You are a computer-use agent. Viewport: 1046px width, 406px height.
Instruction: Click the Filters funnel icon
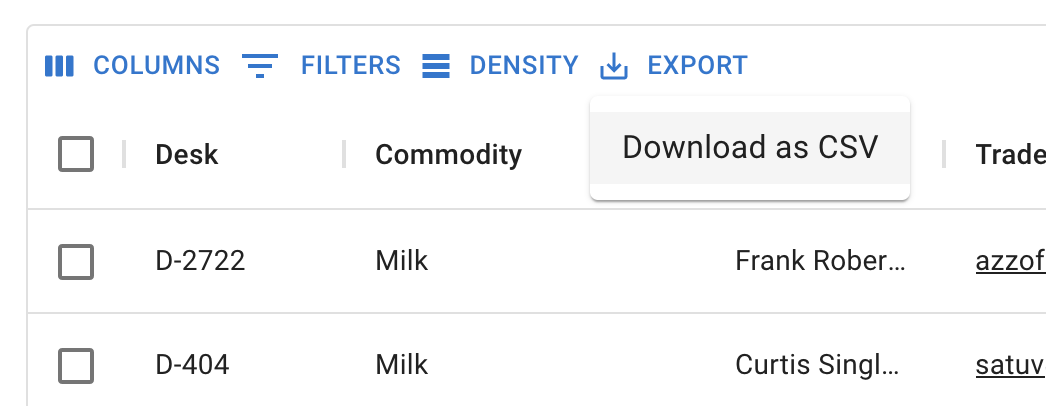click(x=260, y=66)
